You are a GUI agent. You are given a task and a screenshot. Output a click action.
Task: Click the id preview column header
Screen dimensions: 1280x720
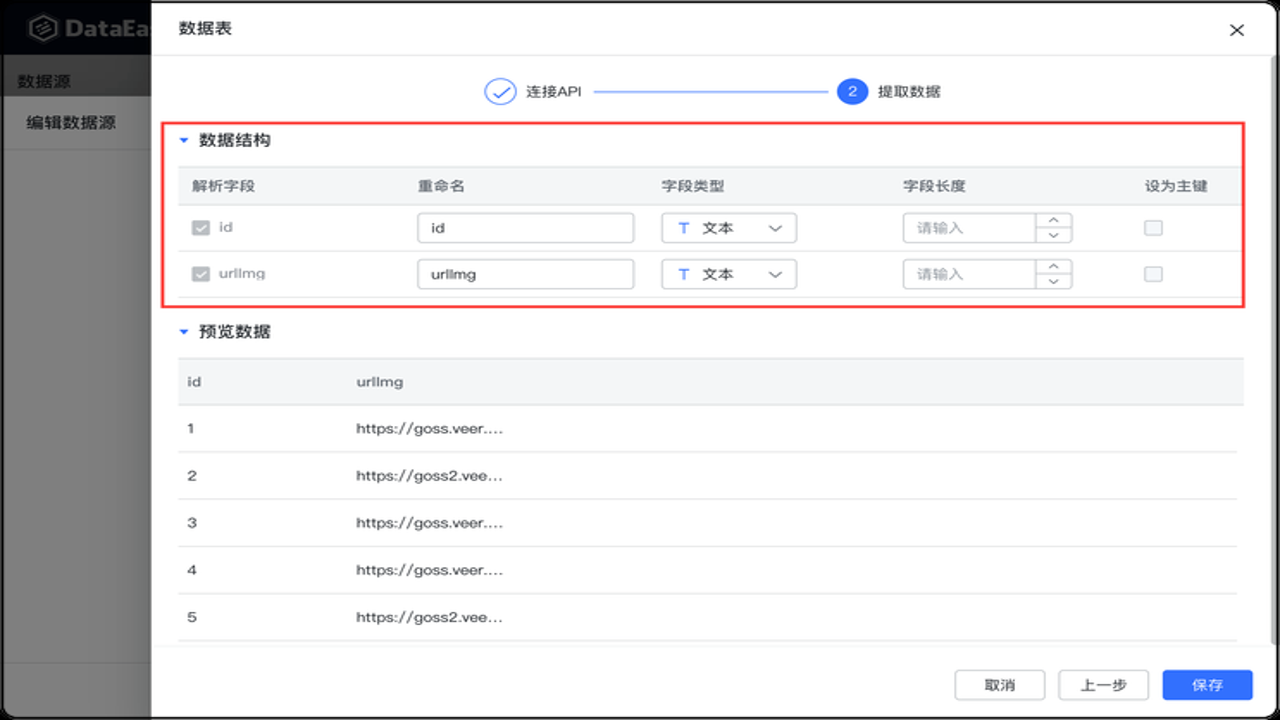click(194, 382)
